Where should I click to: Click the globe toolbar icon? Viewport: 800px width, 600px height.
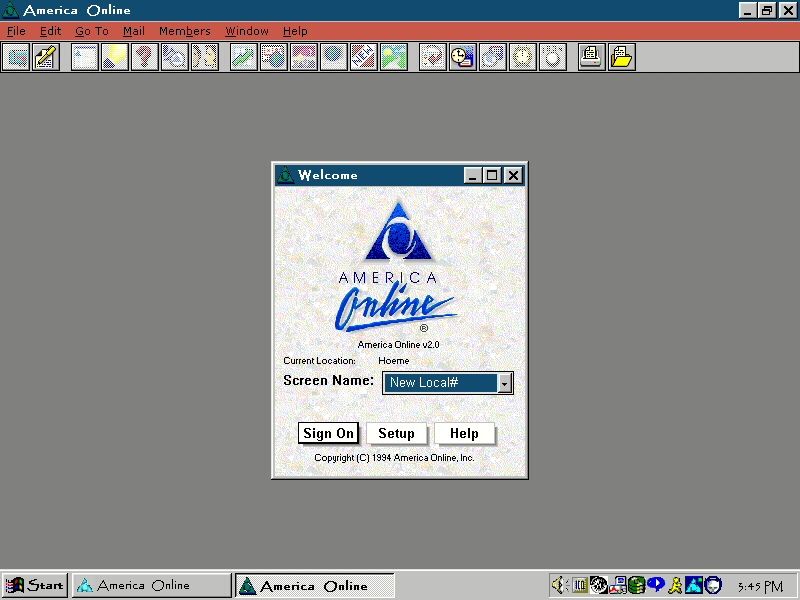[332, 57]
